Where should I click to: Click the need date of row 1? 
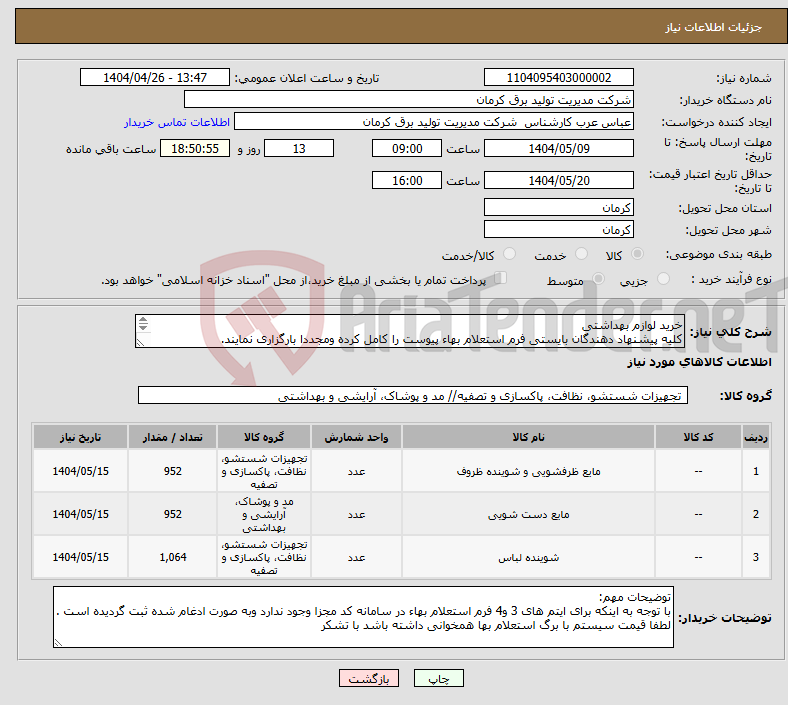[80, 471]
